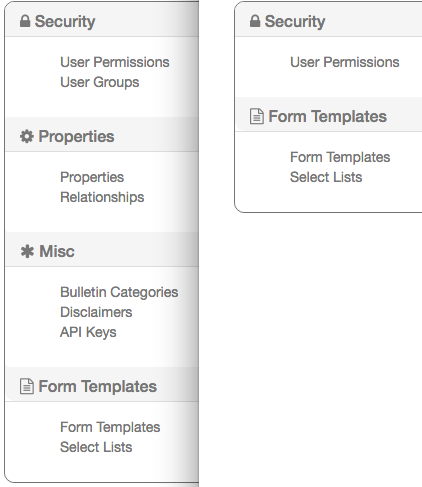Select the Misc section header
The width and height of the screenshot is (422, 487).
tap(102, 251)
